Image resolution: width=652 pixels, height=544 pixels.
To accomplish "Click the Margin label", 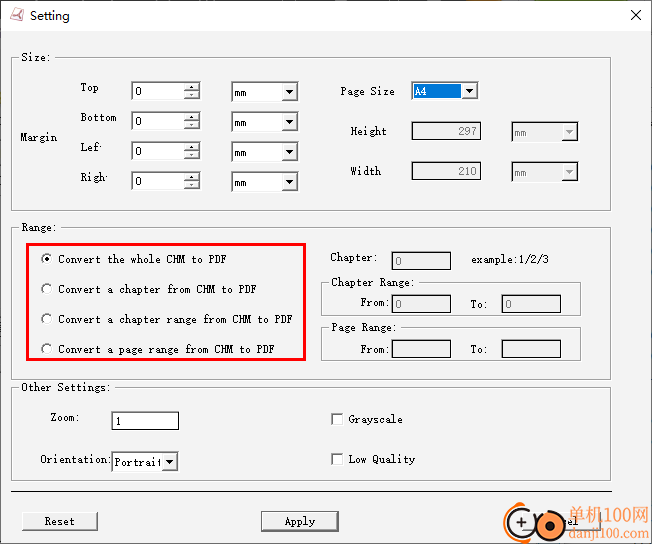I will [39, 137].
